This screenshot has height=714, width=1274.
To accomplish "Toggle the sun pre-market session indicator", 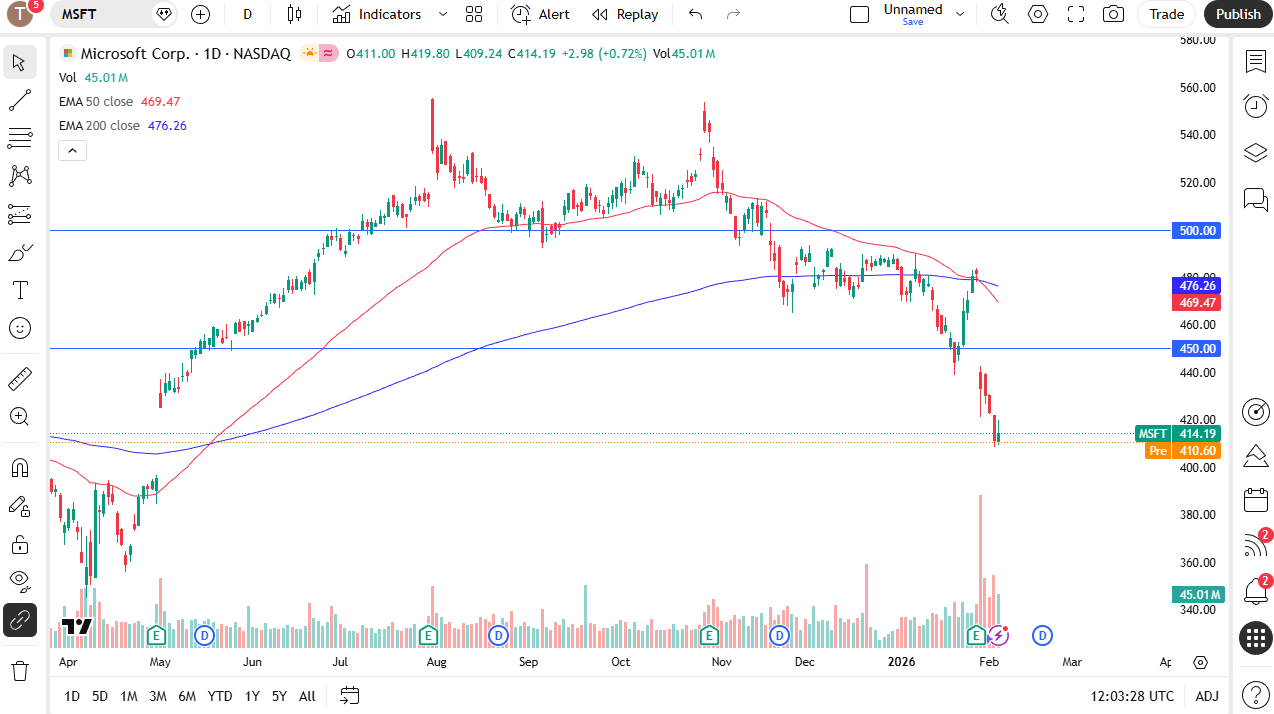I will coord(309,54).
